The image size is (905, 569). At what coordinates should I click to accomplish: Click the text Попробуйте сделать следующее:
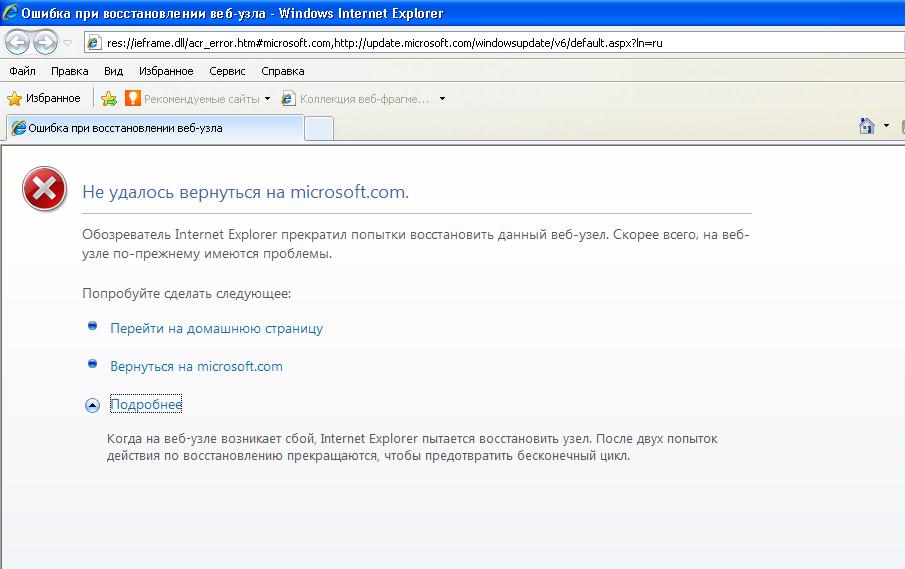[186, 294]
